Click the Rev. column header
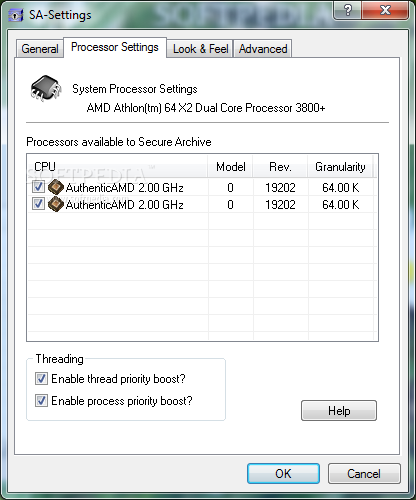416x500 pixels. point(280,166)
